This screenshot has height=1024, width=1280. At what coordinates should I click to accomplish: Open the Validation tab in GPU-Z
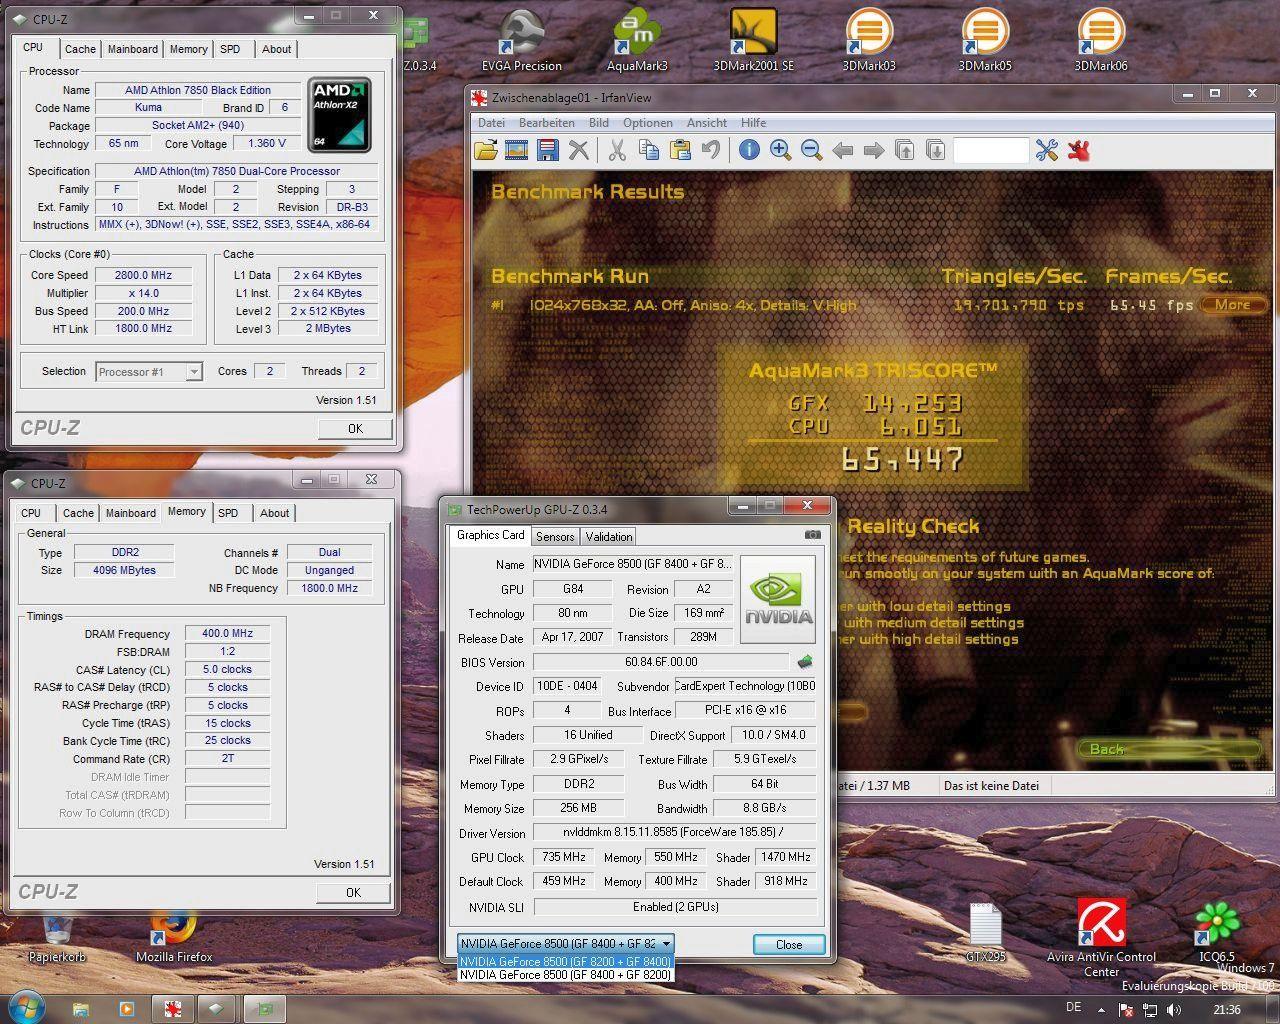(609, 537)
